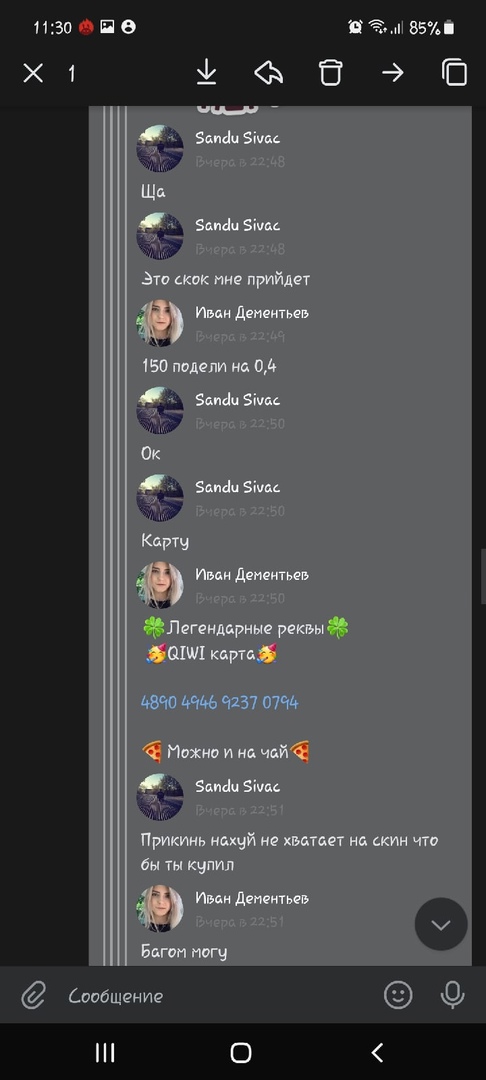486x1080 pixels.
Task: Copy message with the copy icon
Action: pos(454,72)
